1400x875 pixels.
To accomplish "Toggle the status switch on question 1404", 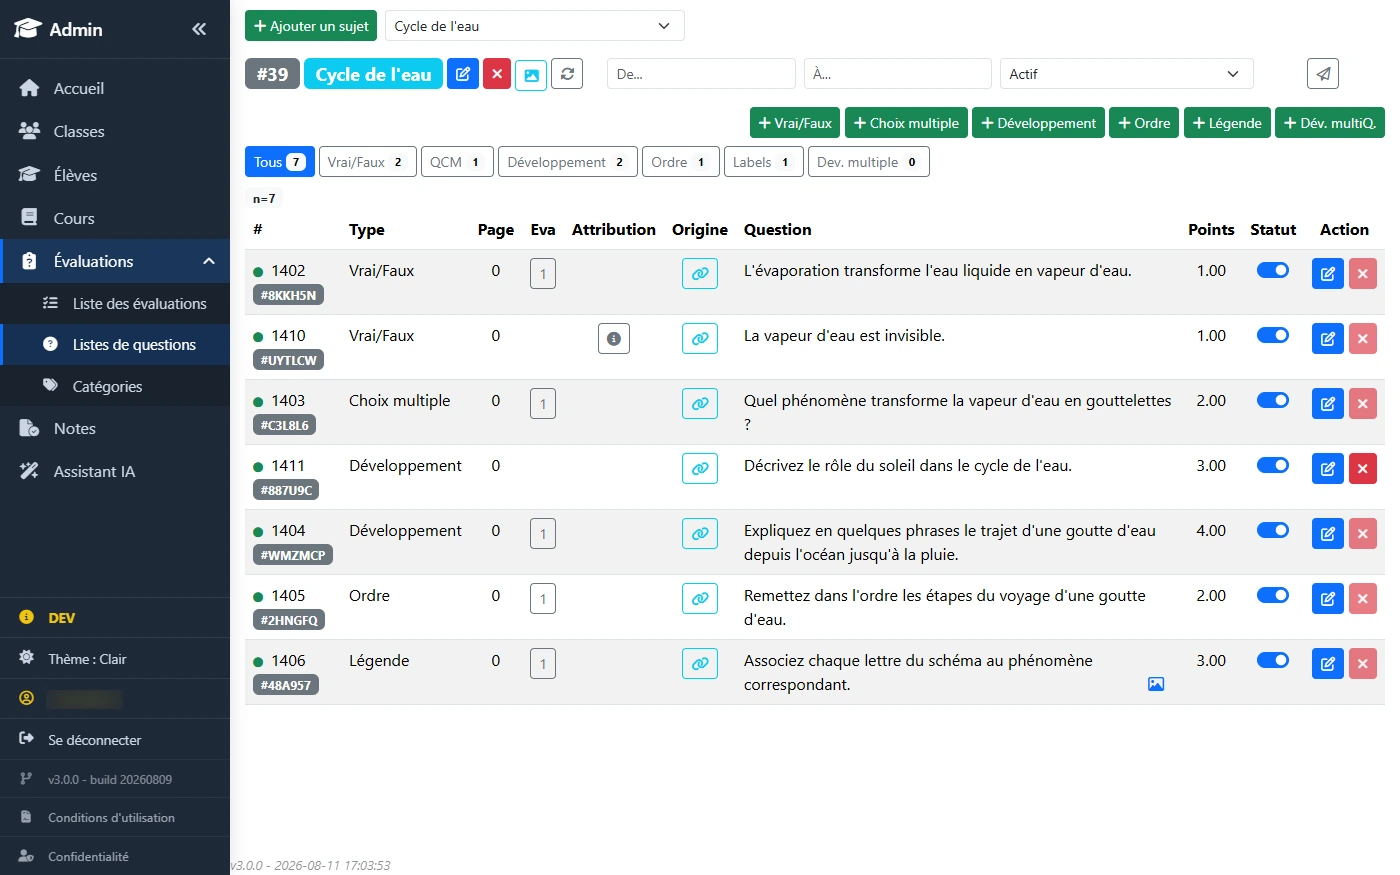I will [1273, 530].
